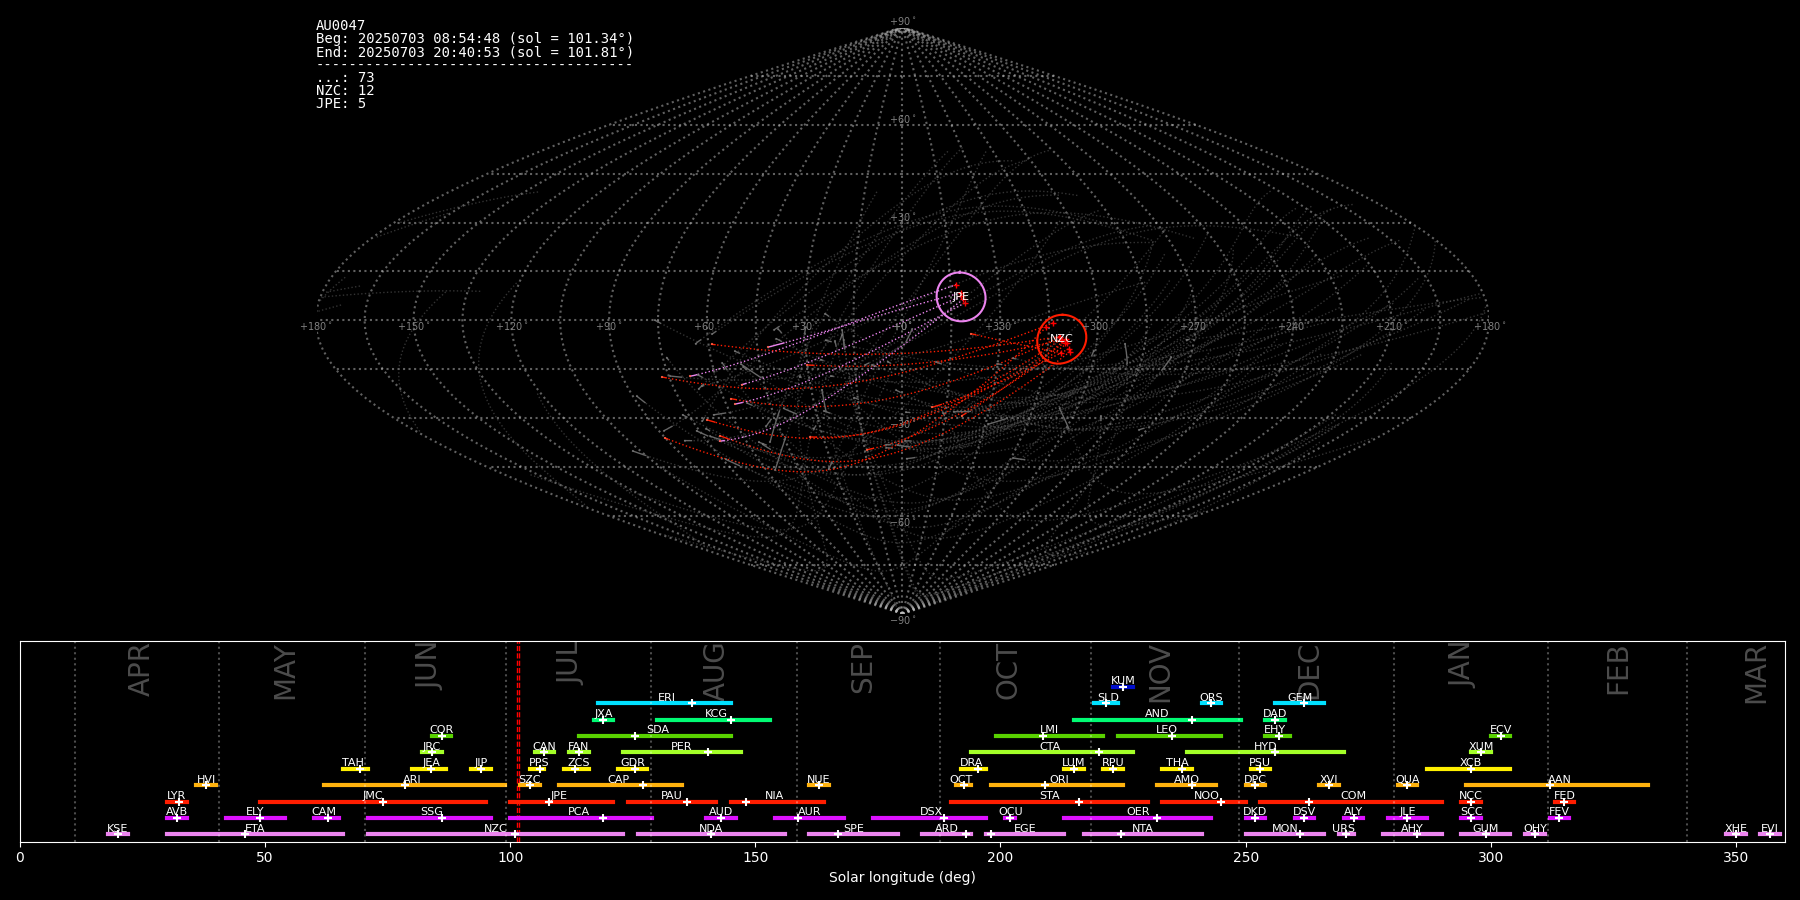Click the +90 latitude label atop map
The height and width of the screenshot is (900, 1800).
(902, 22)
